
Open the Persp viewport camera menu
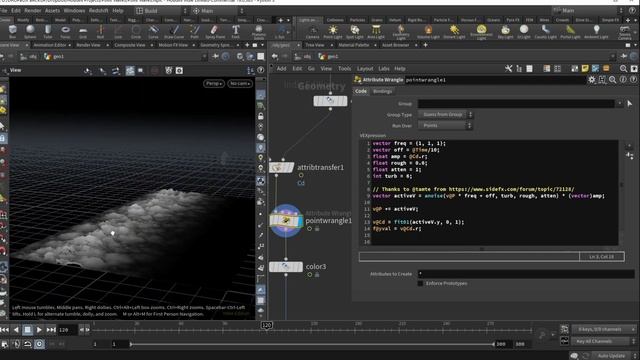pyautogui.click(x=214, y=83)
